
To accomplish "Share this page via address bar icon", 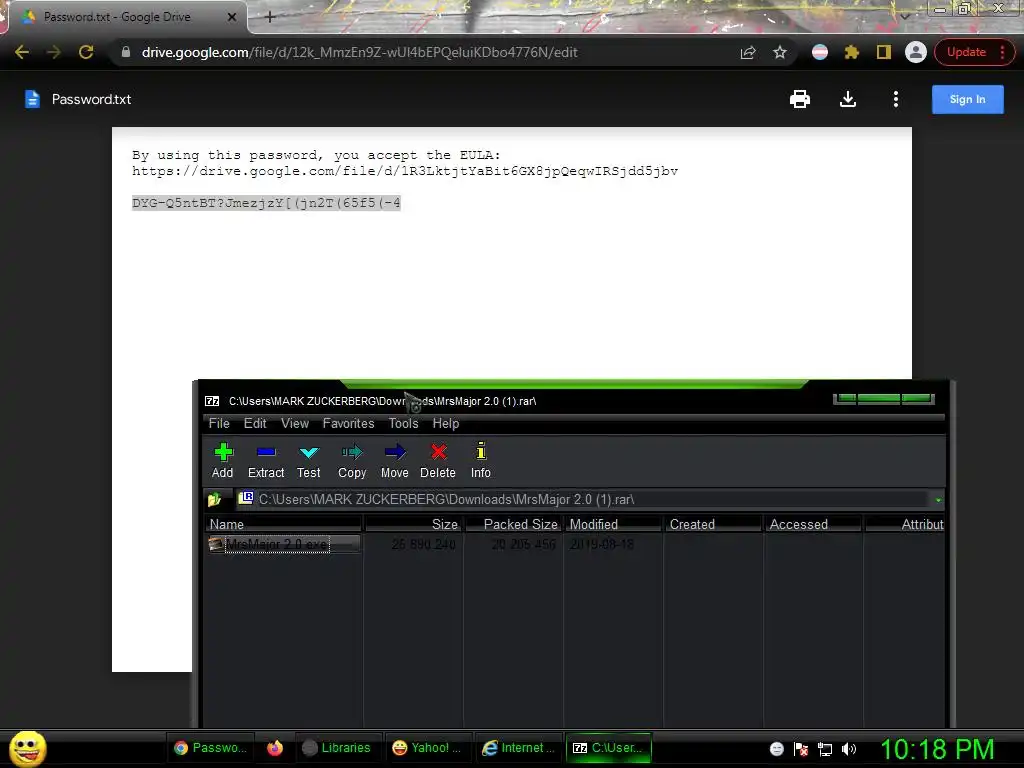I will click(748, 52).
